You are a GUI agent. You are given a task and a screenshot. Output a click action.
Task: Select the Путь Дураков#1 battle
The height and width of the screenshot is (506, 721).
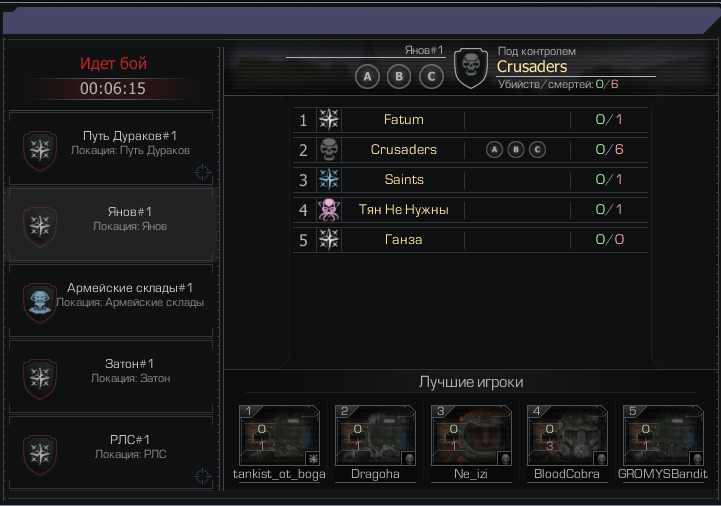(x=111, y=149)
